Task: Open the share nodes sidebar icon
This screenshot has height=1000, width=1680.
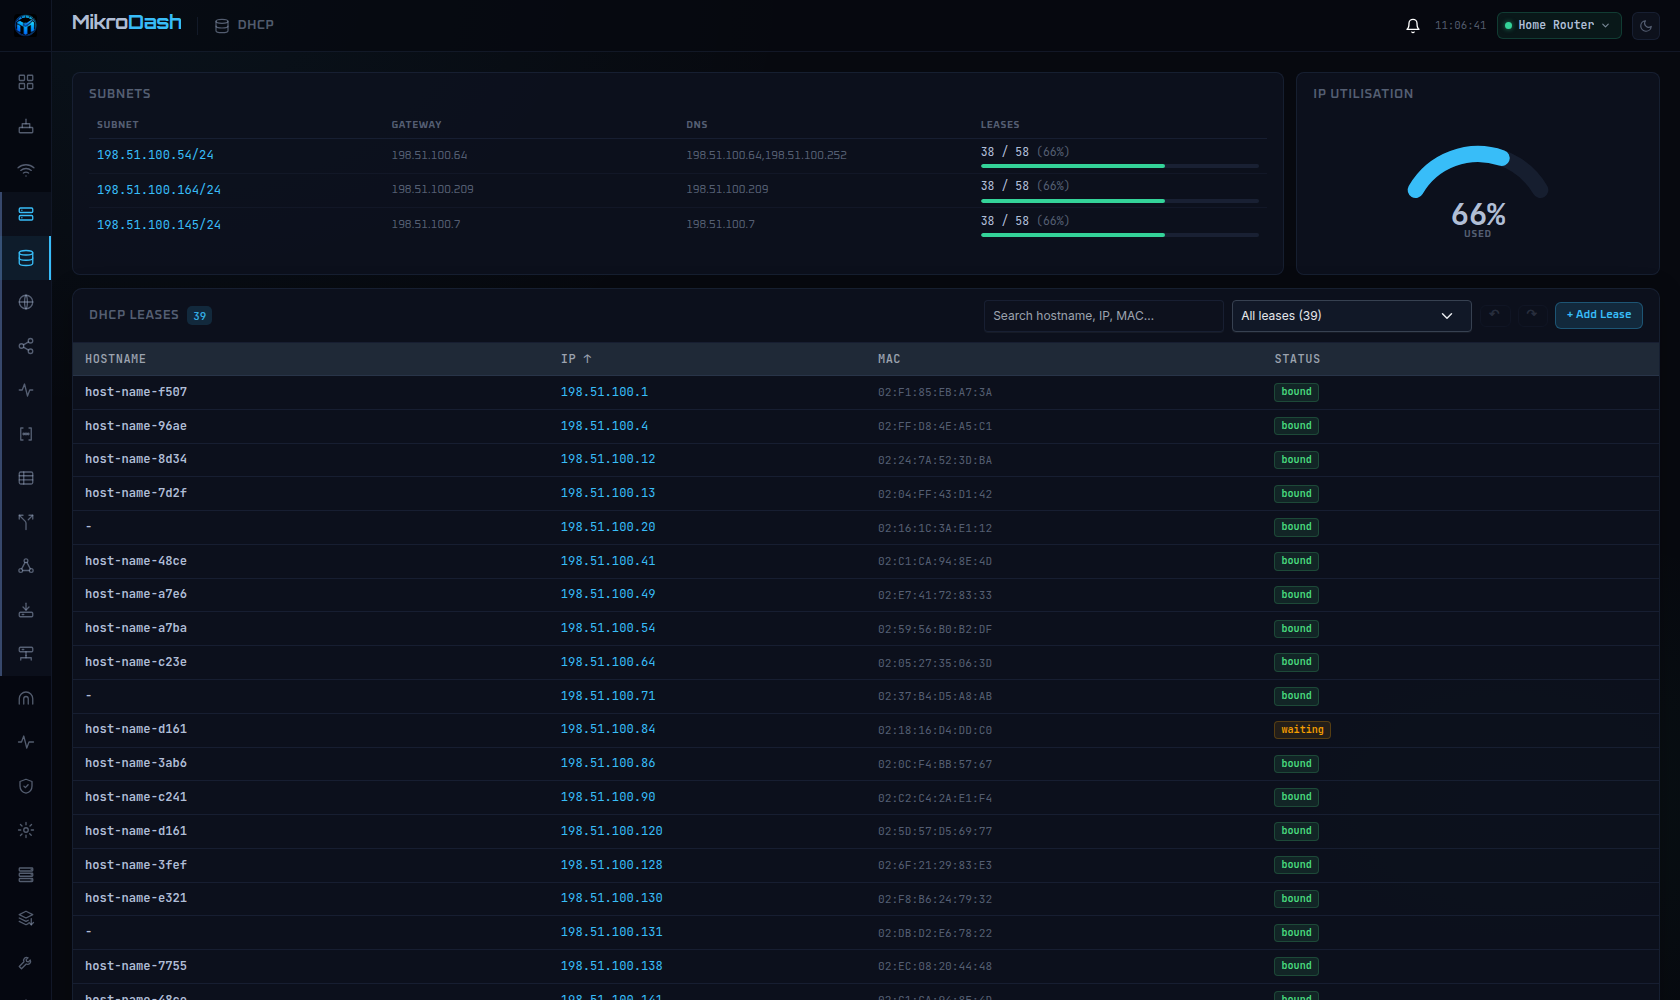Action: tap(26, 346)
